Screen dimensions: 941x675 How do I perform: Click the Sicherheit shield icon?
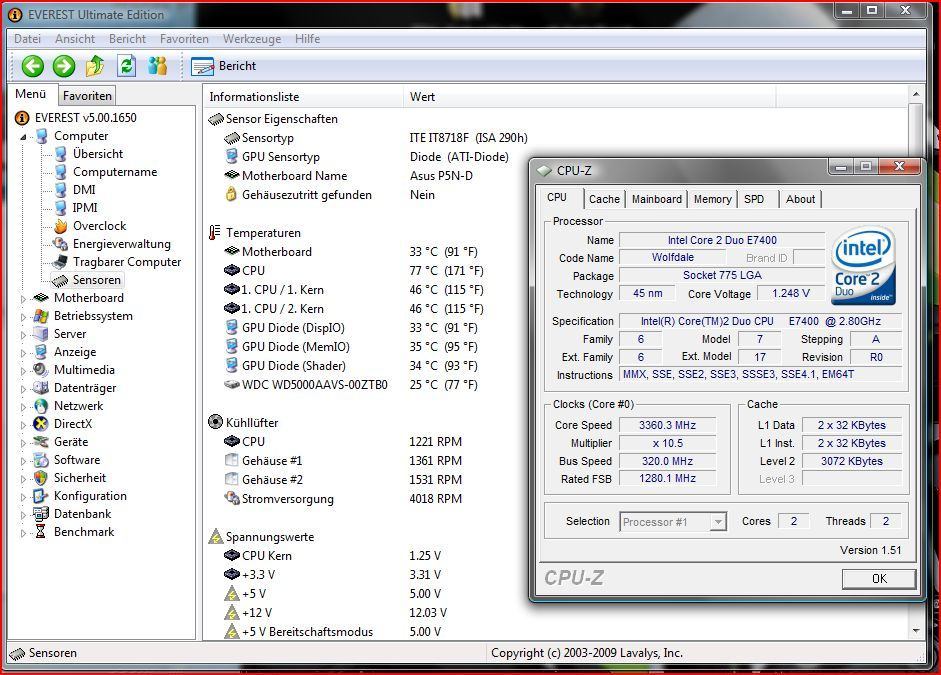[40, 478]
